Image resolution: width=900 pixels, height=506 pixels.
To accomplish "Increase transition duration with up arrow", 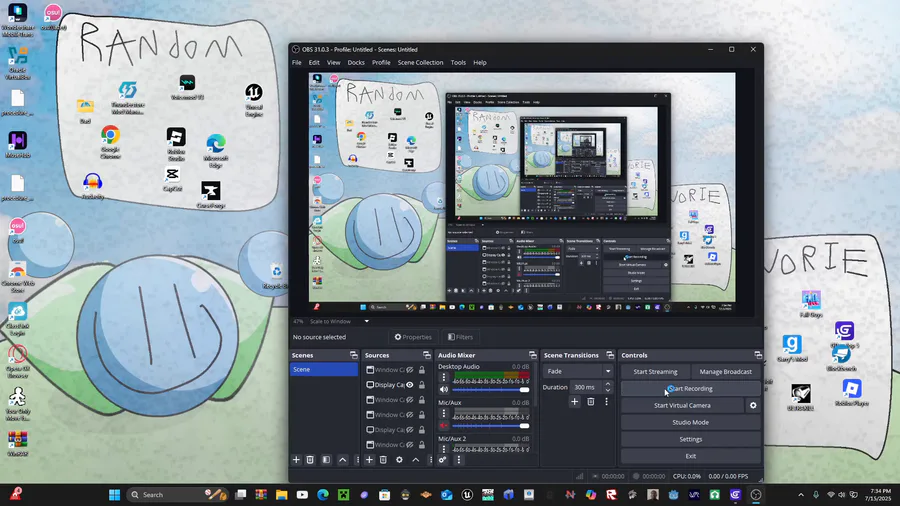I will 608,384.
